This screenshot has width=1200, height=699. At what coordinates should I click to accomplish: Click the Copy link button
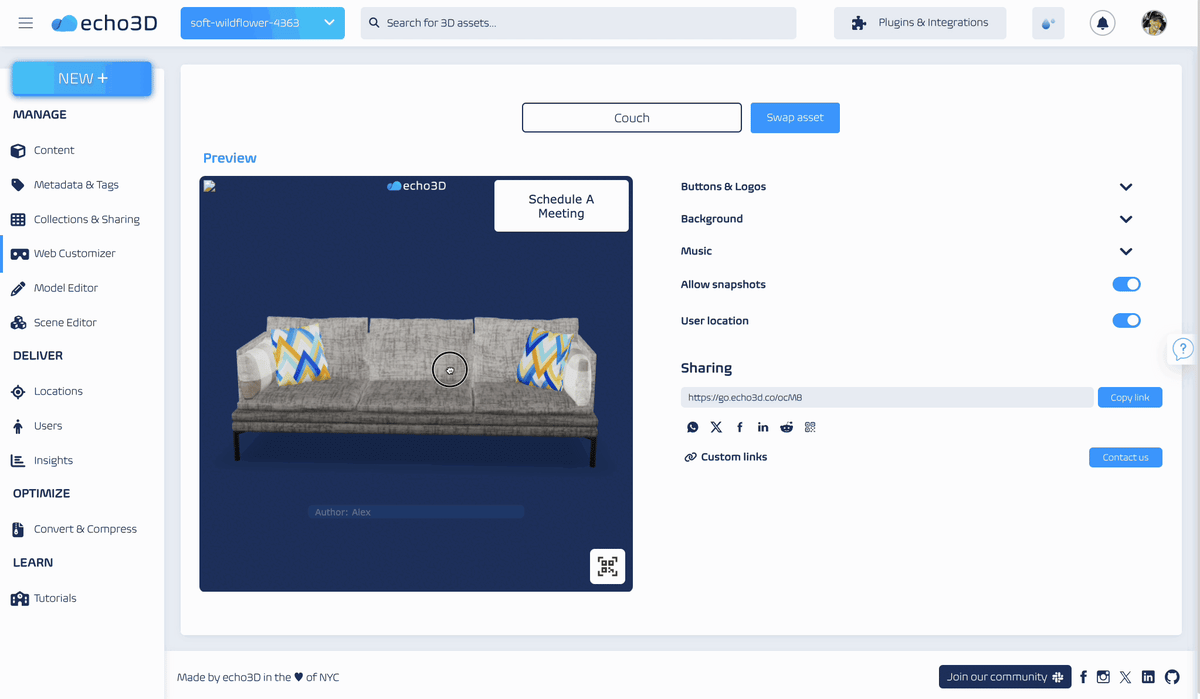tap(1129, 397)
